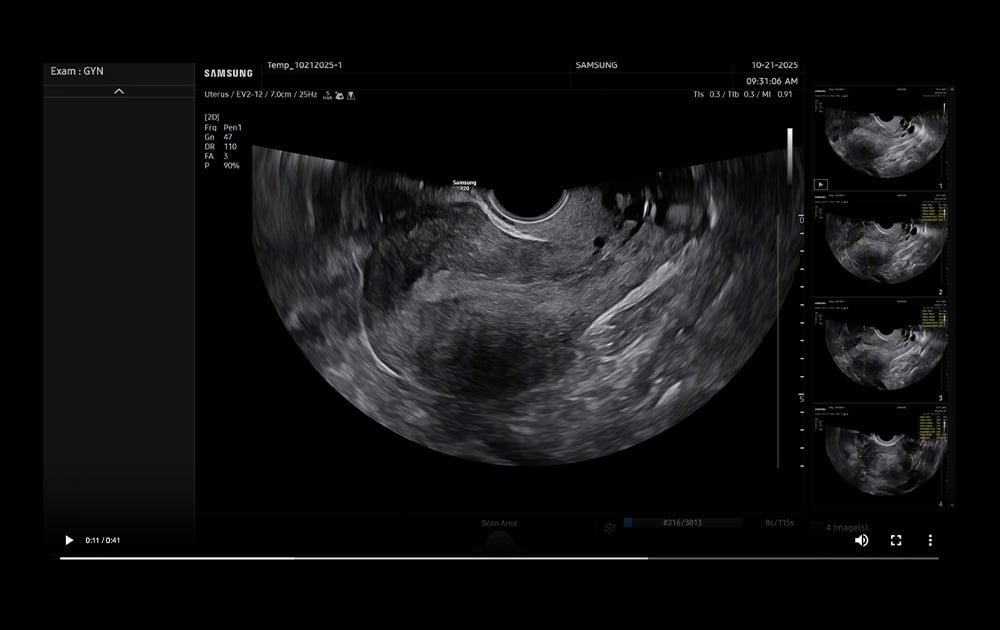The height and width of the screenshot is (630, 1000).
Task: Click the Samsung R20 probe orientation marker
Action: click(x=463, y=183)
